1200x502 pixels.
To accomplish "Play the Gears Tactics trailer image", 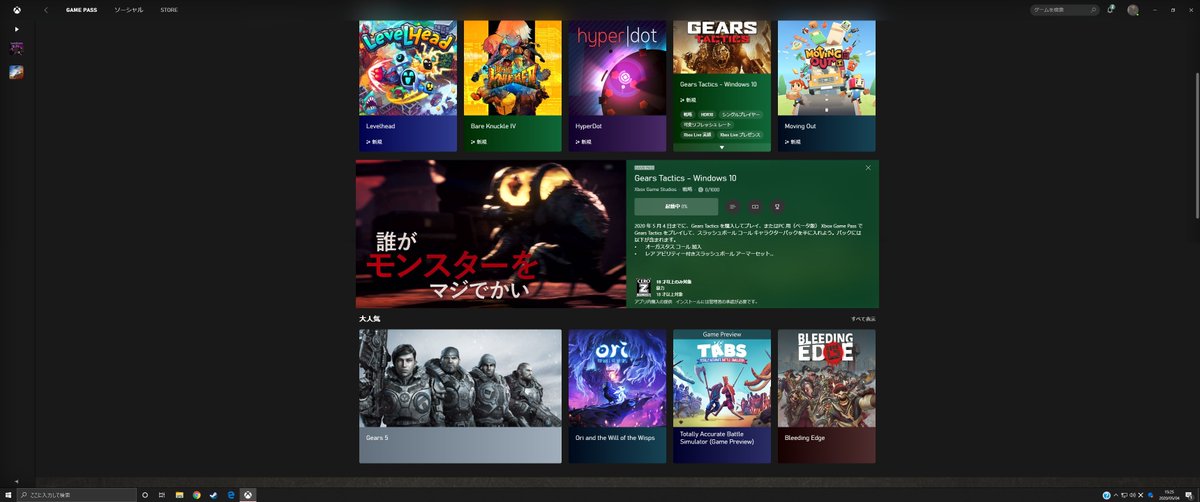I will pos(491,234).
